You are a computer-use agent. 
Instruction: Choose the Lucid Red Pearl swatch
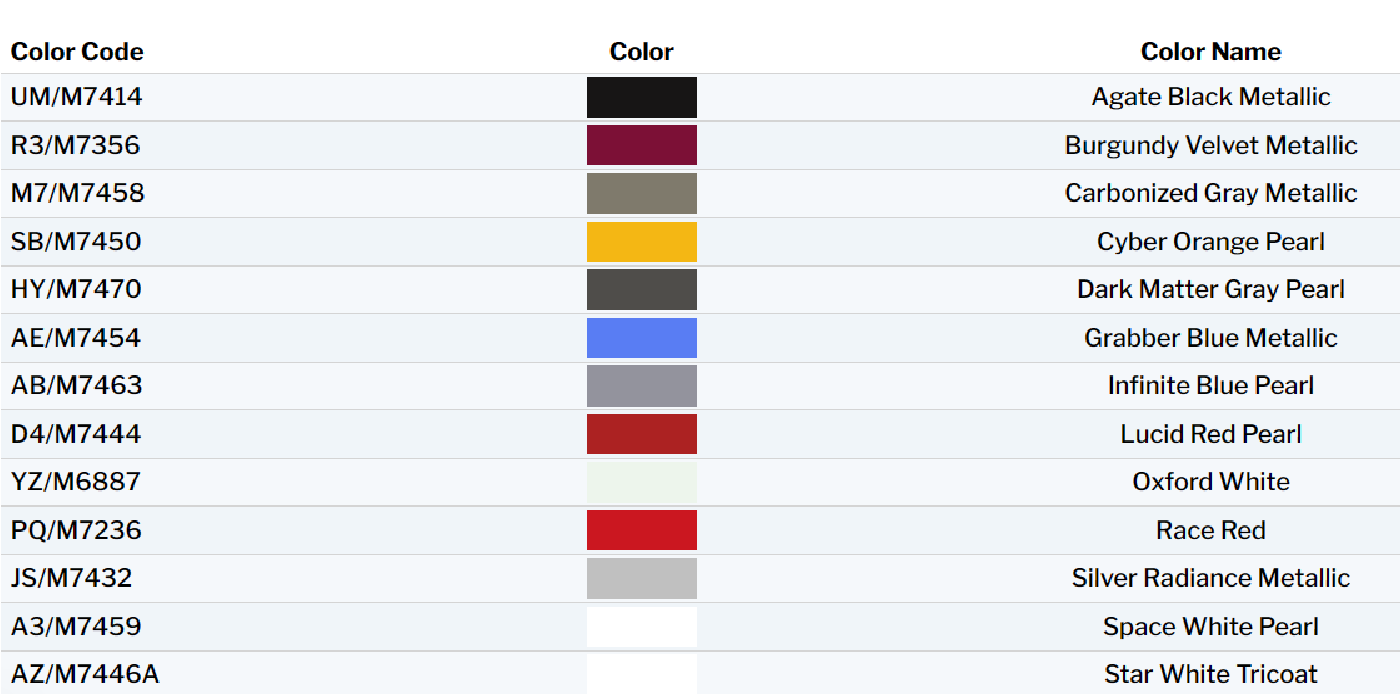641,434
